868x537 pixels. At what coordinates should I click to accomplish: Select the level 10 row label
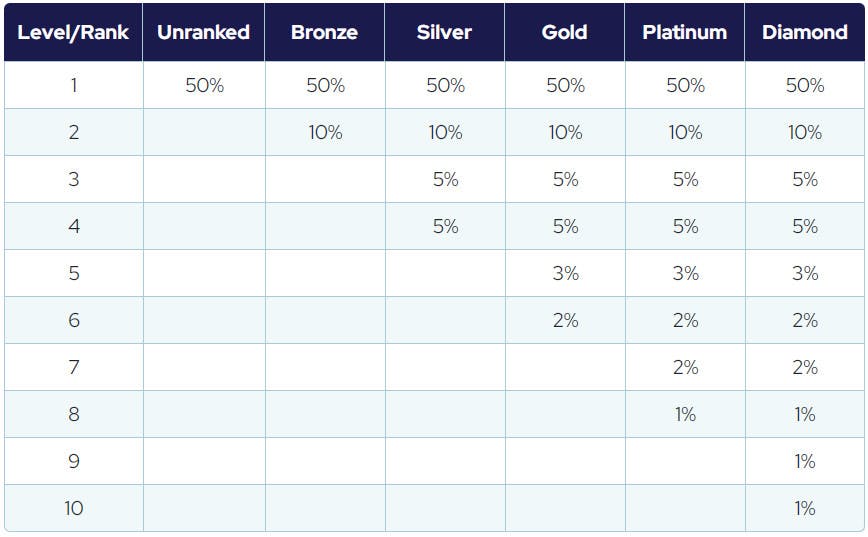point(73,509)
